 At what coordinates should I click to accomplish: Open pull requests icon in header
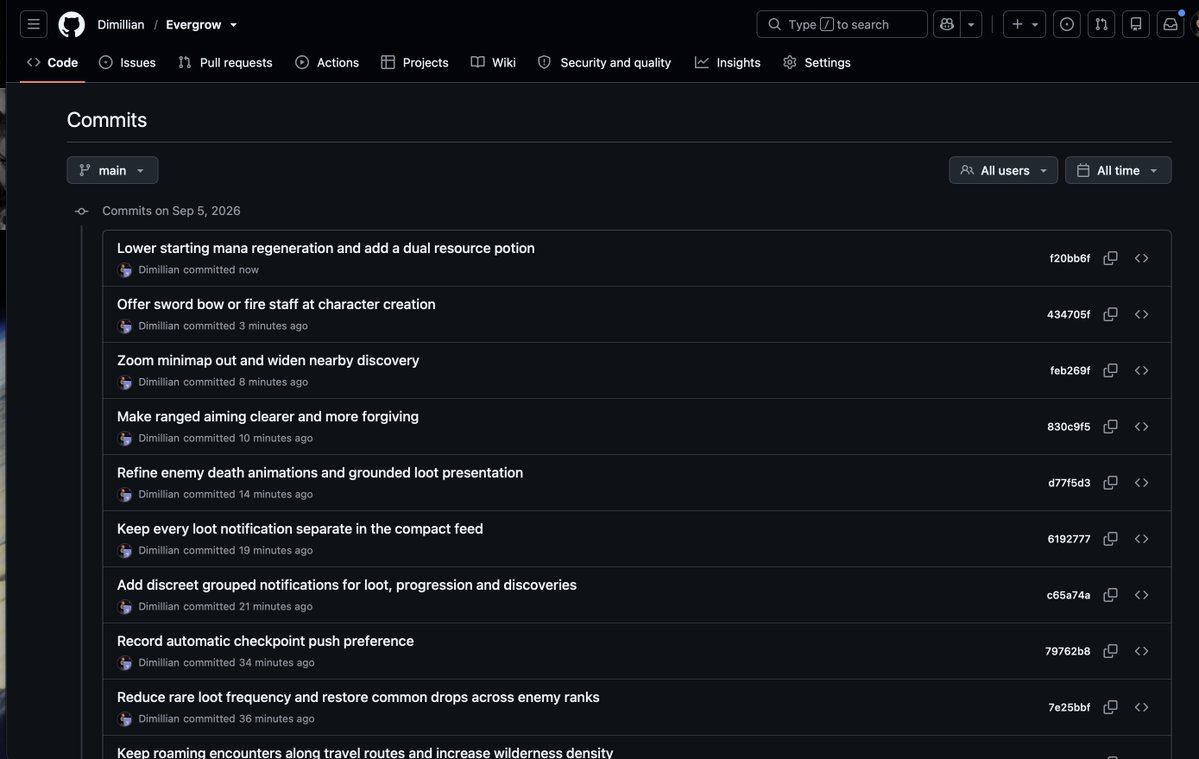tap(1101, 24)
